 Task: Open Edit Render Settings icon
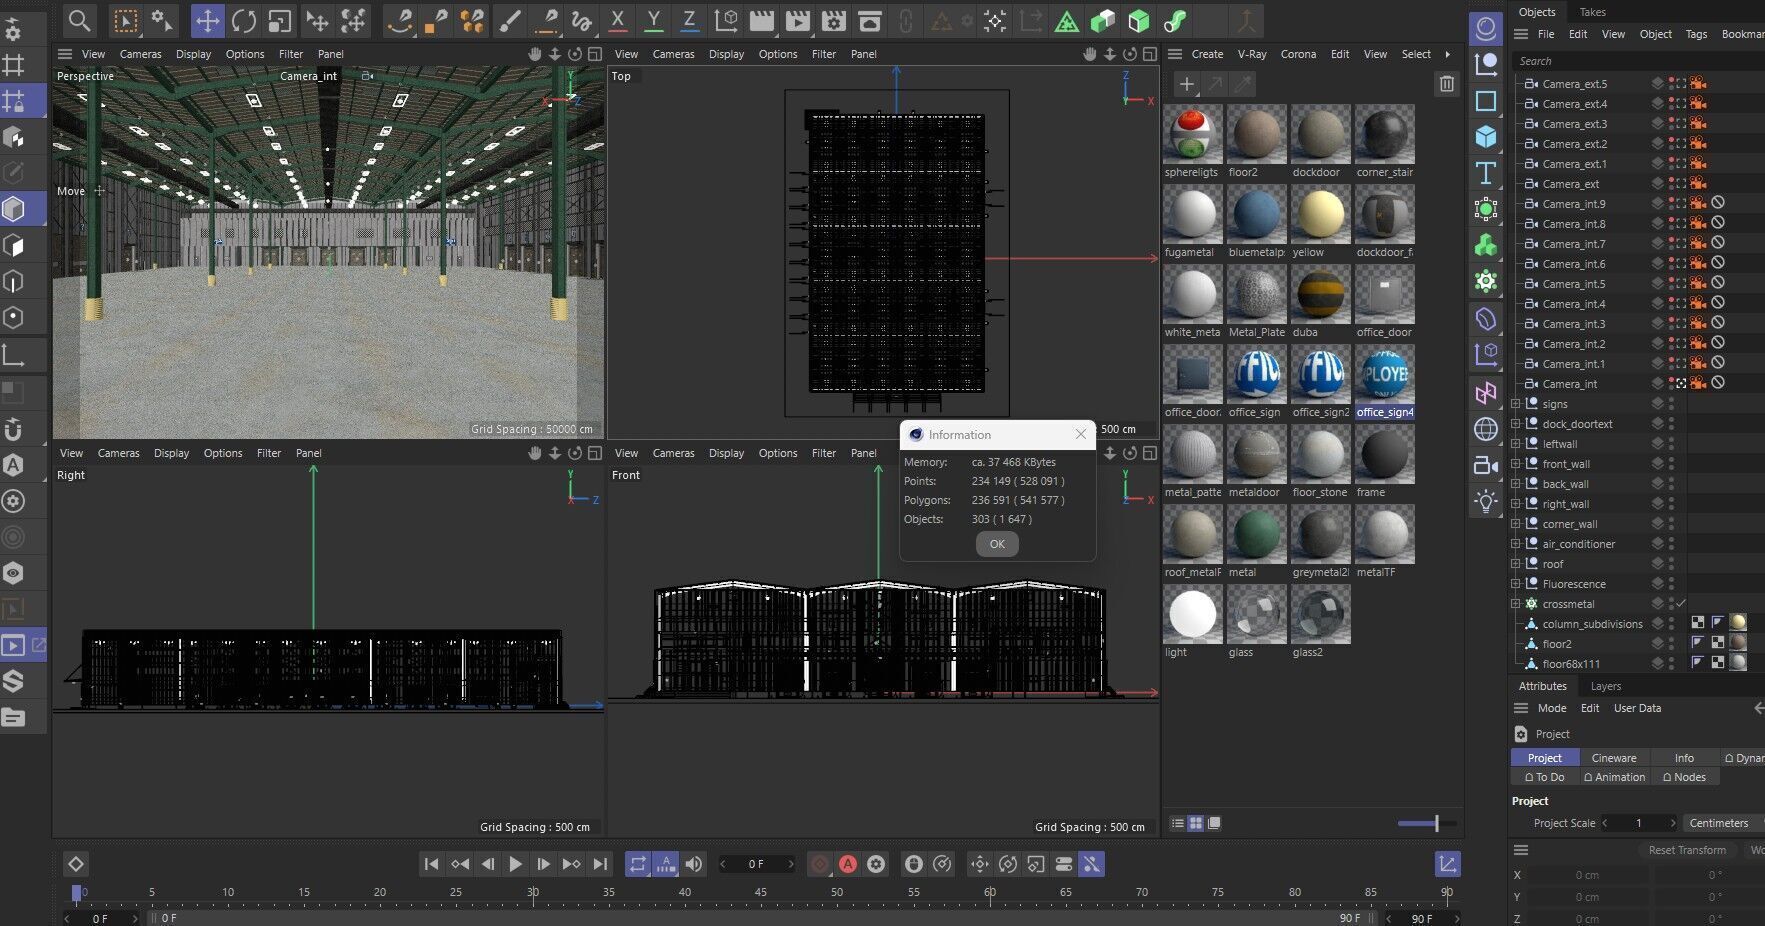pos(834,20)
